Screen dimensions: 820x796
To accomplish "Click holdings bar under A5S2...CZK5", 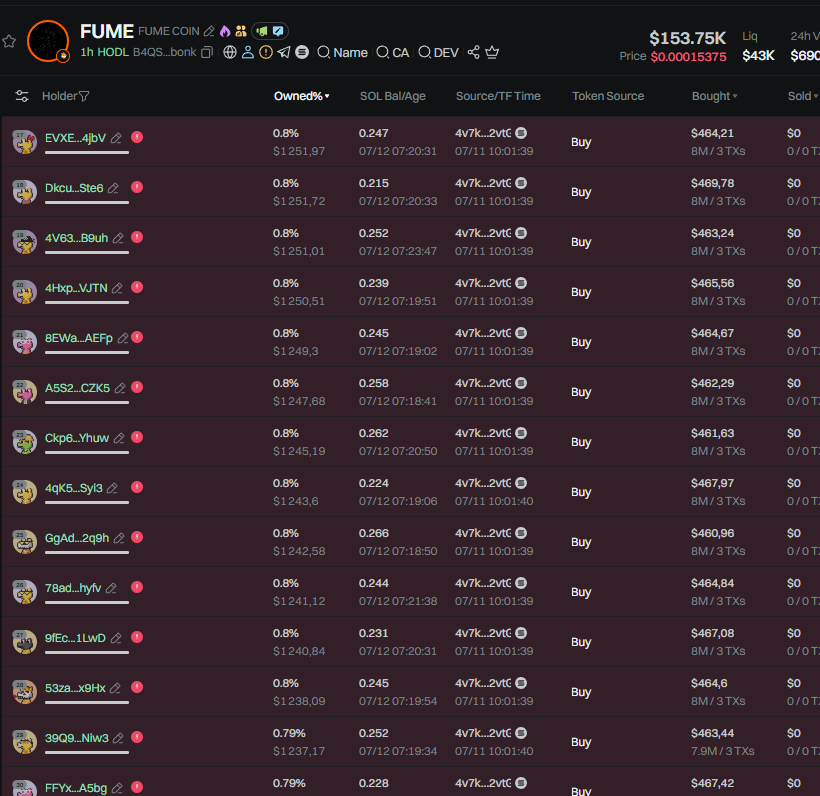I will (x=87, y=403).
